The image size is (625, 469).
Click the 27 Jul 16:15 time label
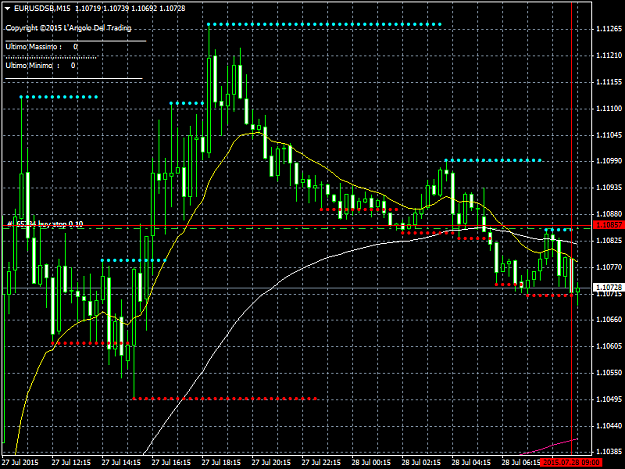pyautogui.click(x=171, y=463)
